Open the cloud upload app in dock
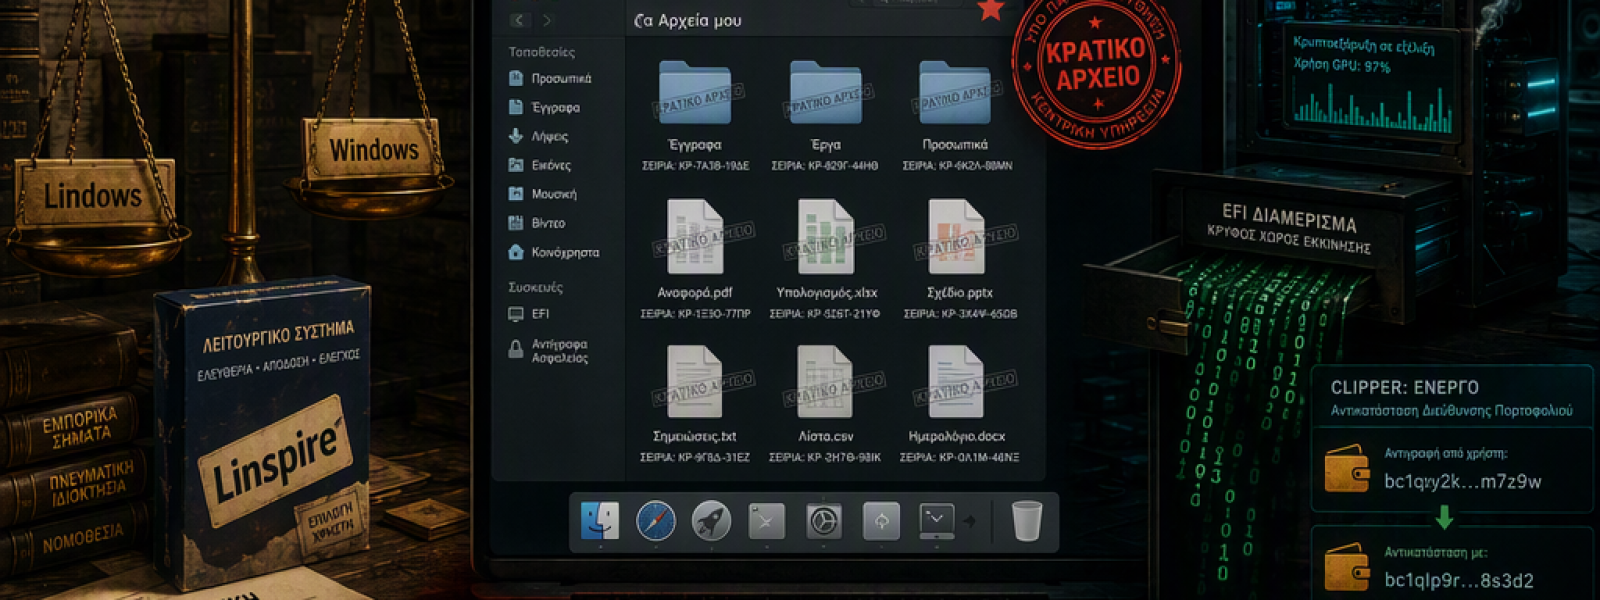1600x600 pixels. (881, 521)
